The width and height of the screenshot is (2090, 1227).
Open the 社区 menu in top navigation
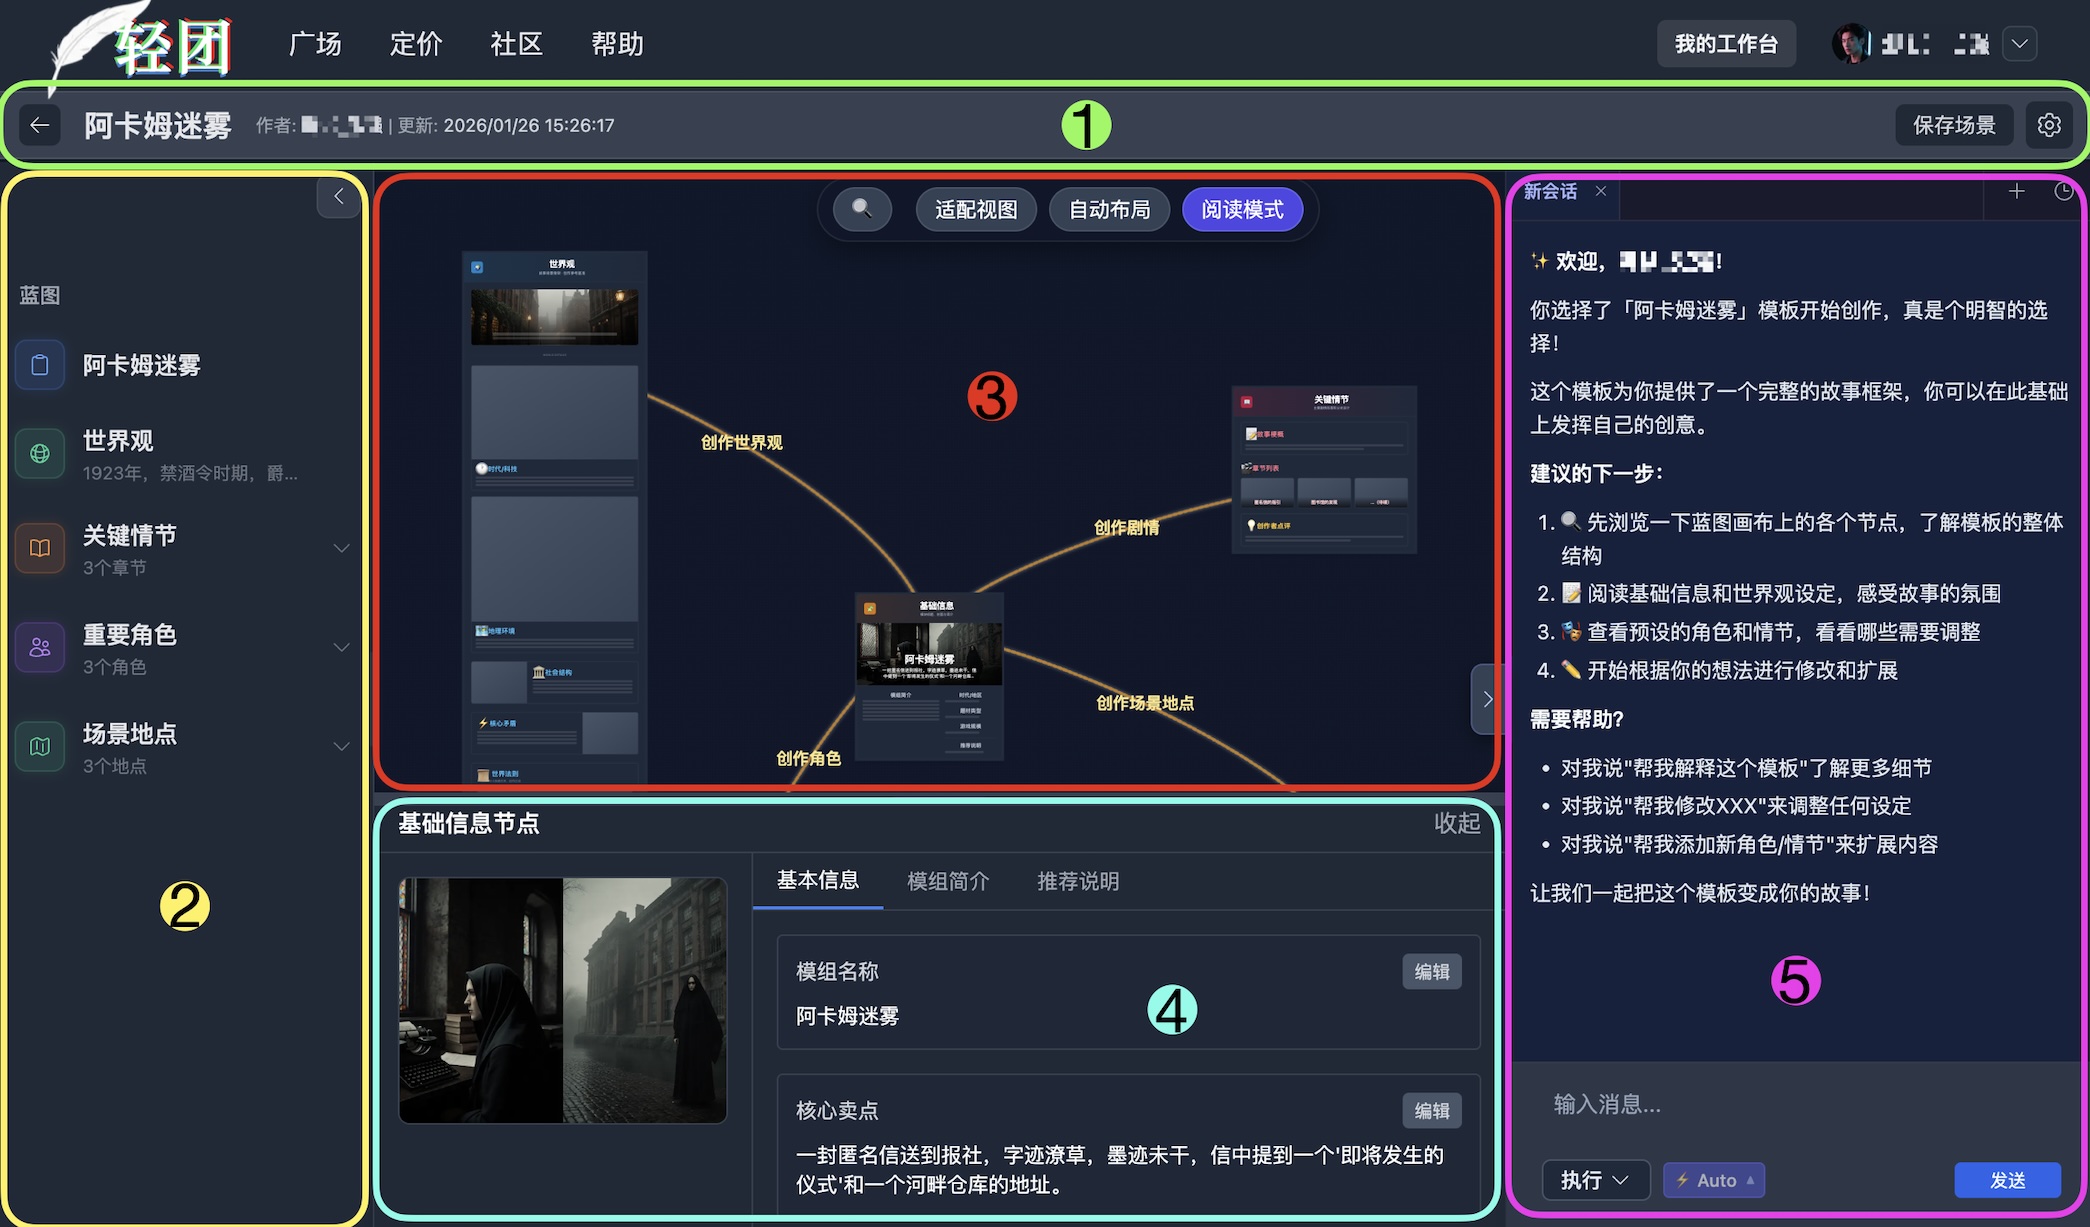point(515,44)
